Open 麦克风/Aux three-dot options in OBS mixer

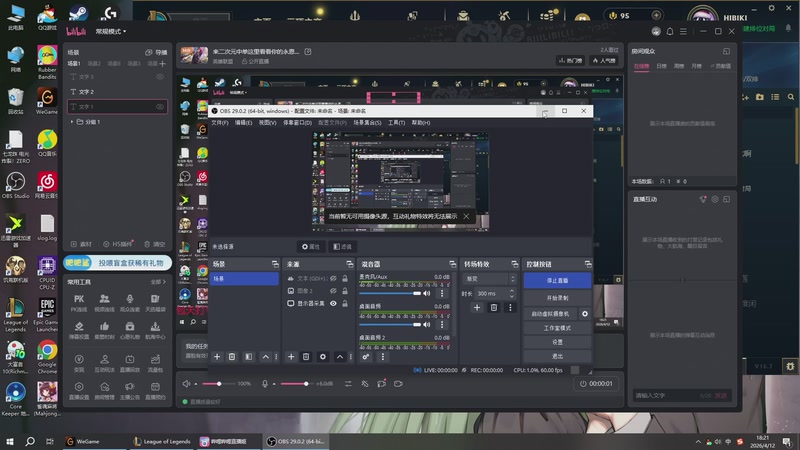[x=442, y=293]
